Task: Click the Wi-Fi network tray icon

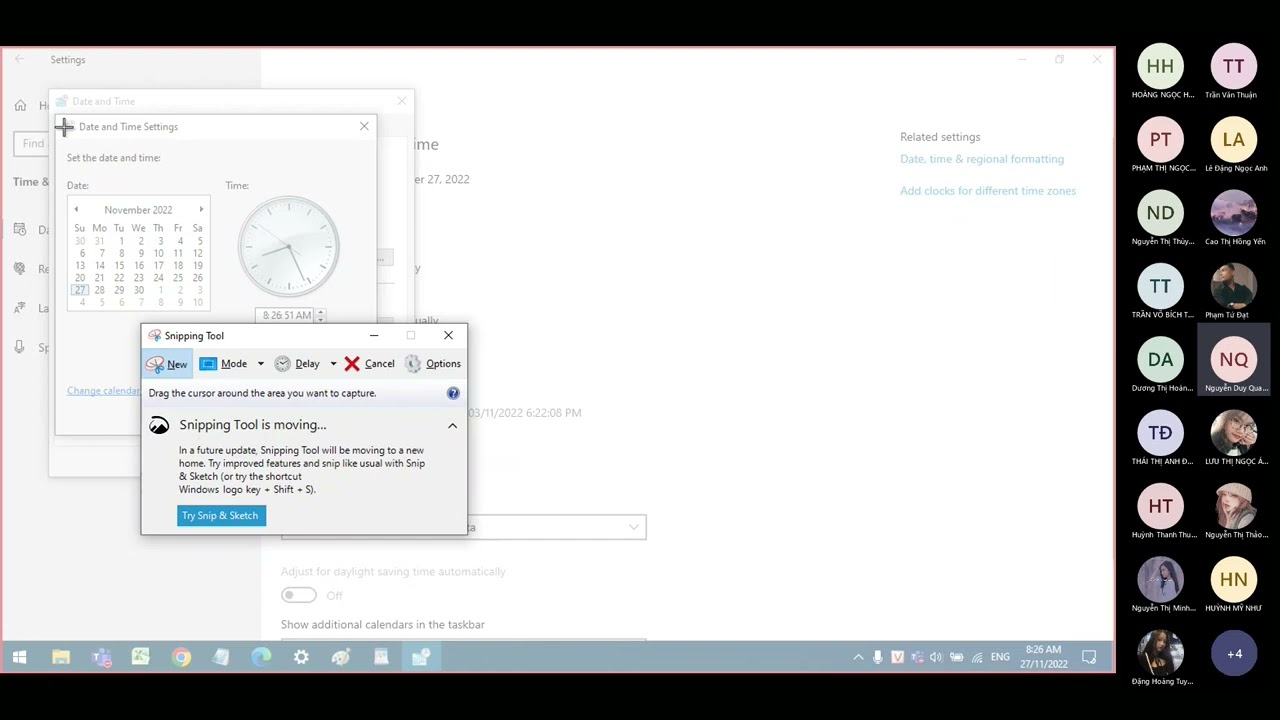Action: coord(977,657)
